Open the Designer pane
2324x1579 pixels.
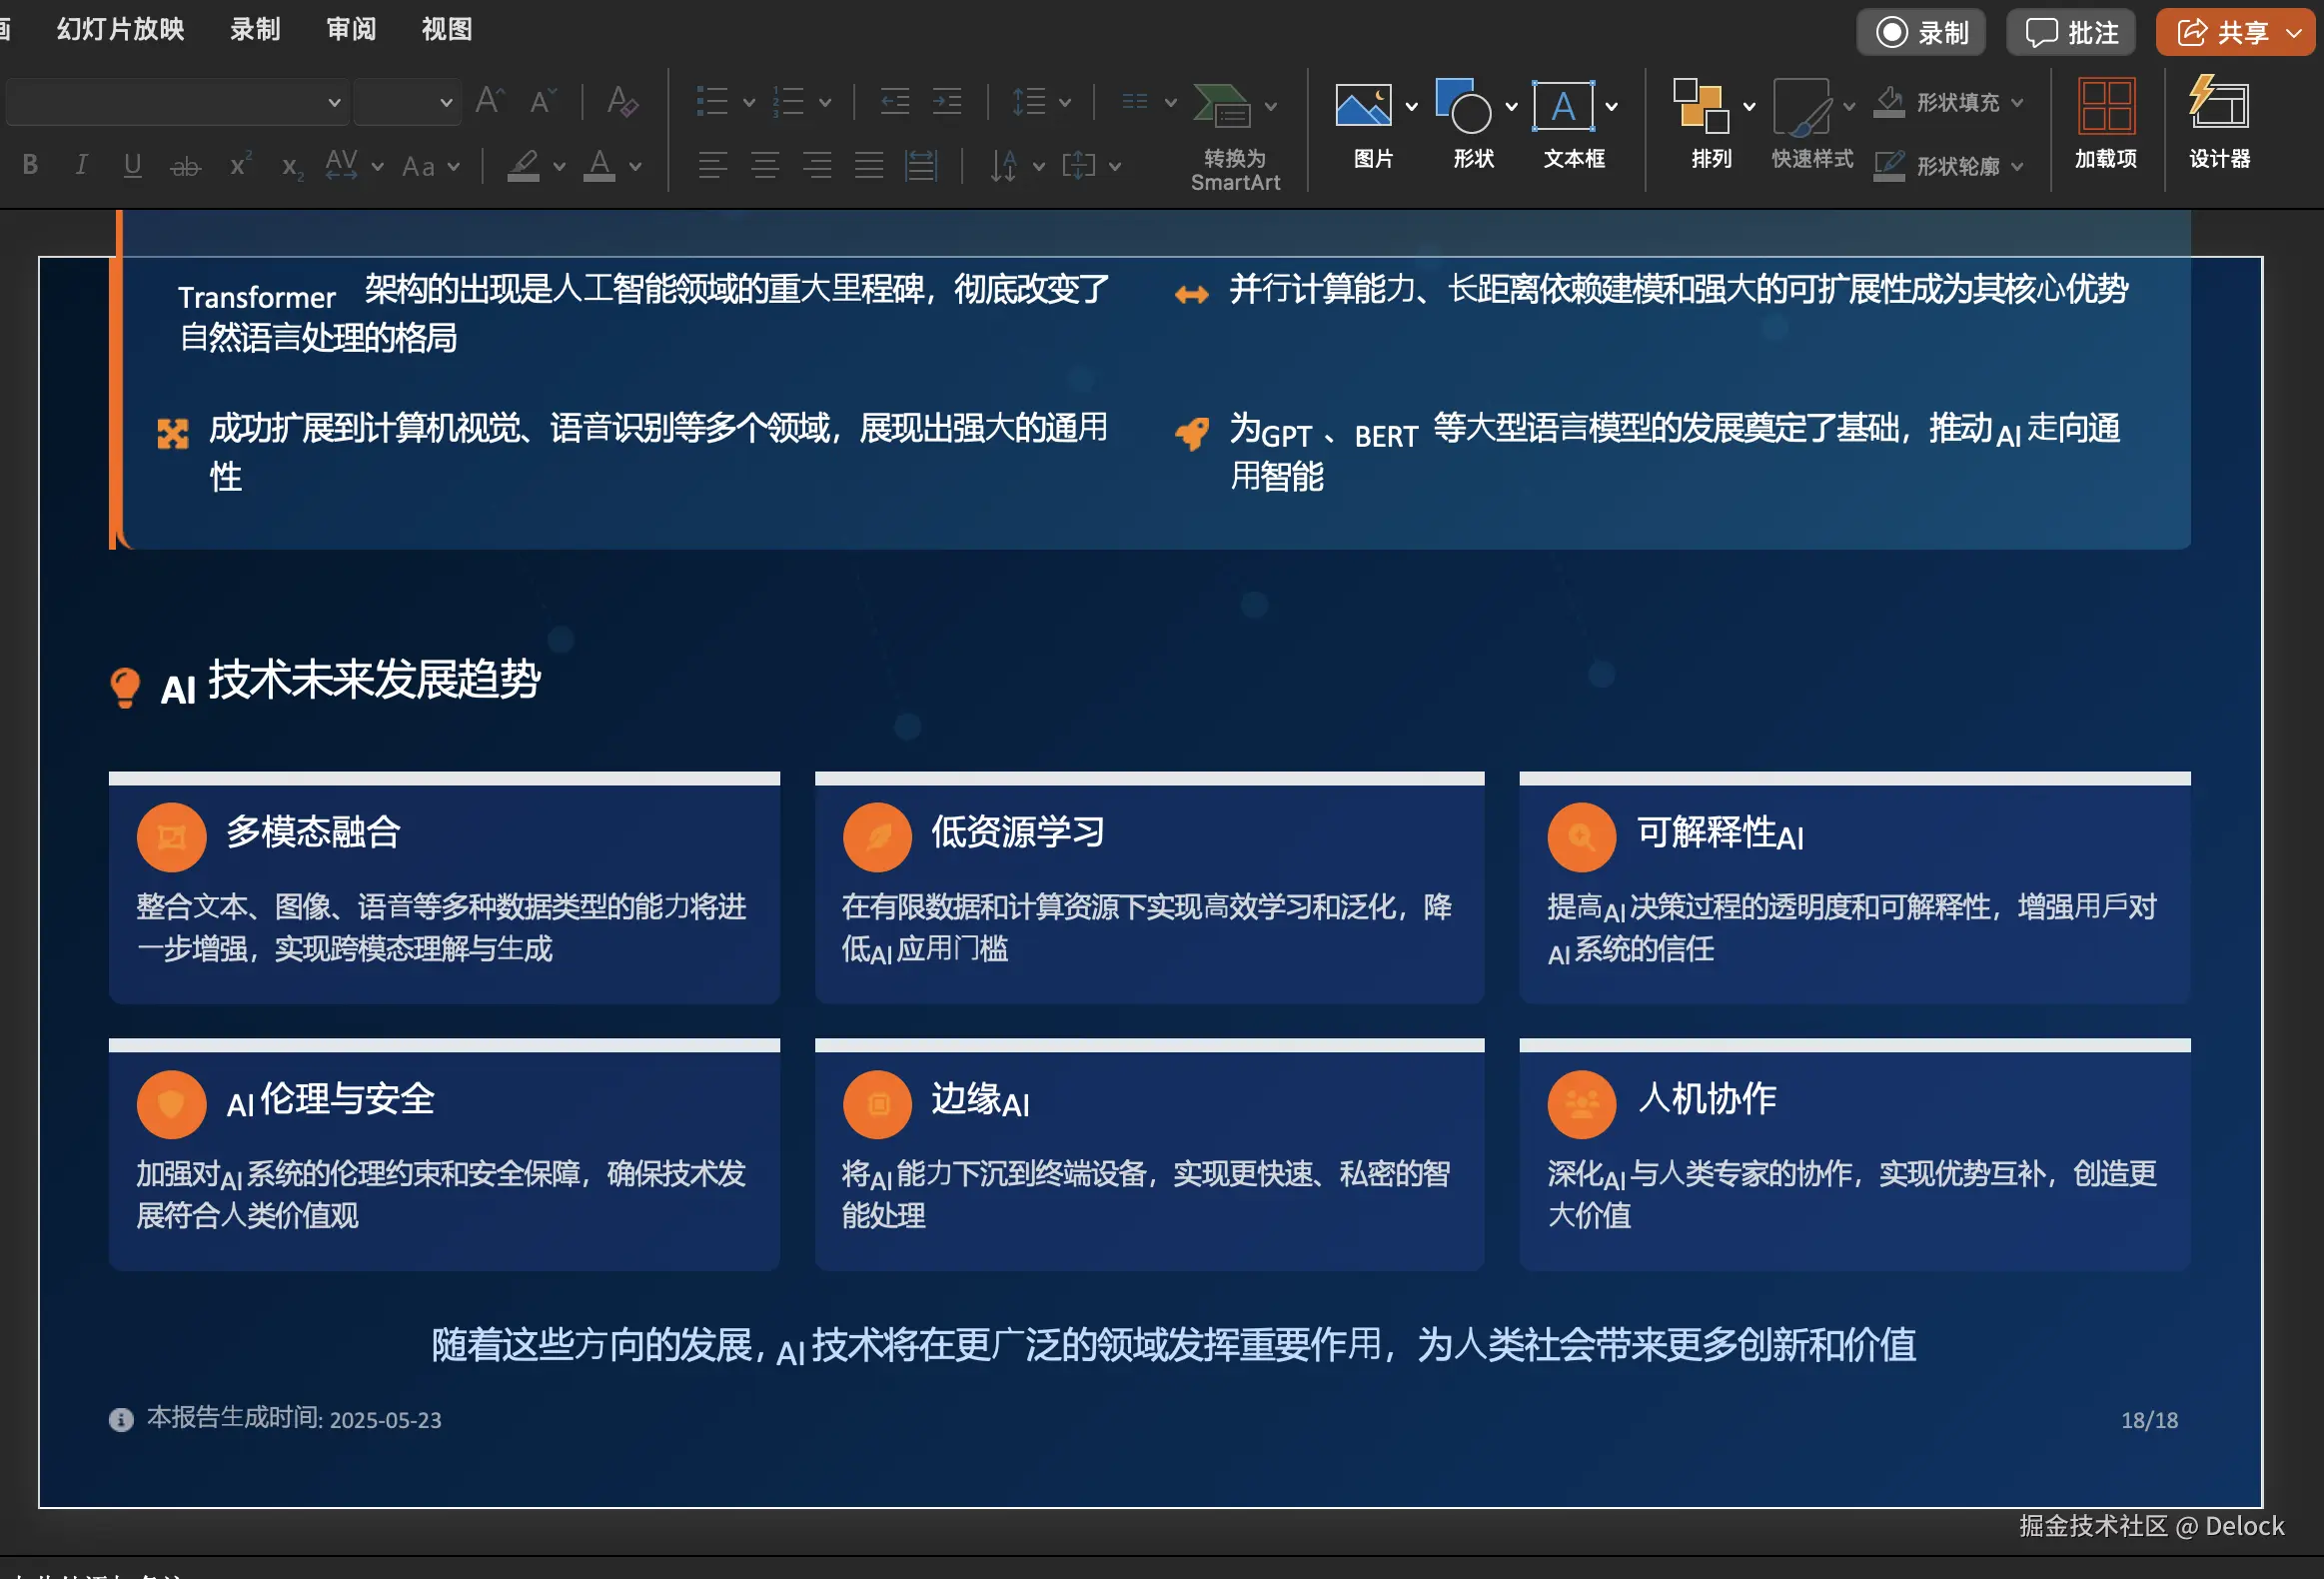pos(2218,106)
